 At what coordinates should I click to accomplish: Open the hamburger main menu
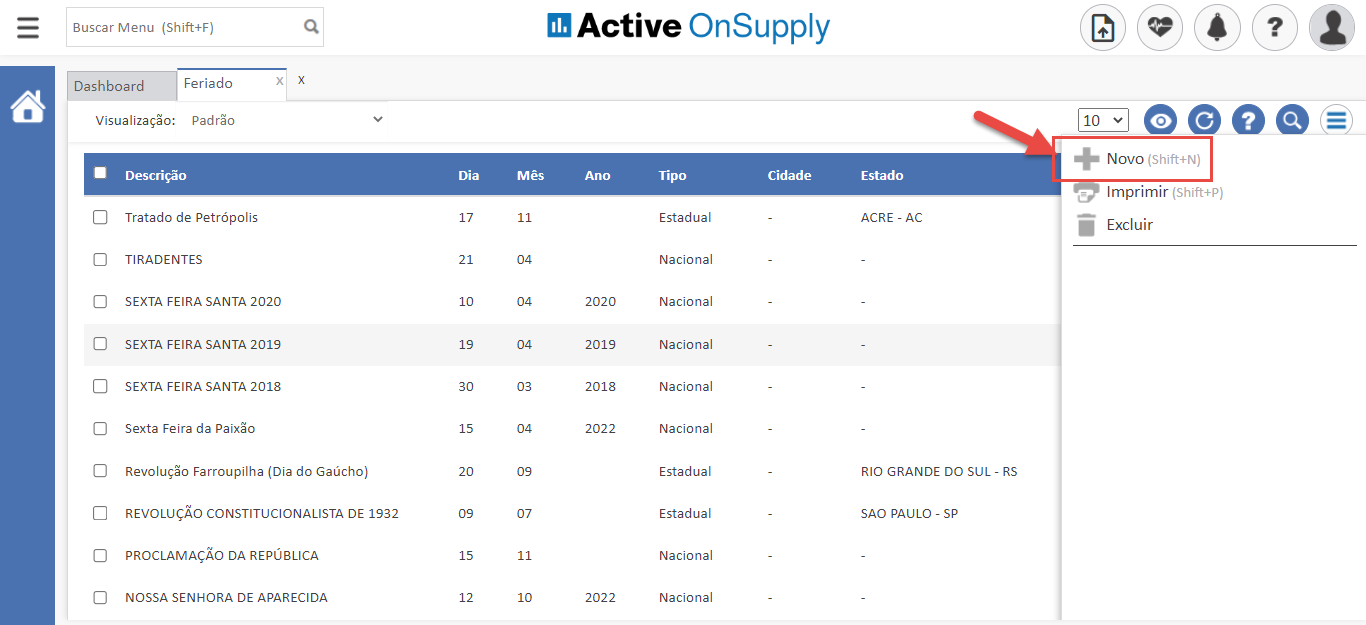pos(28,27)
